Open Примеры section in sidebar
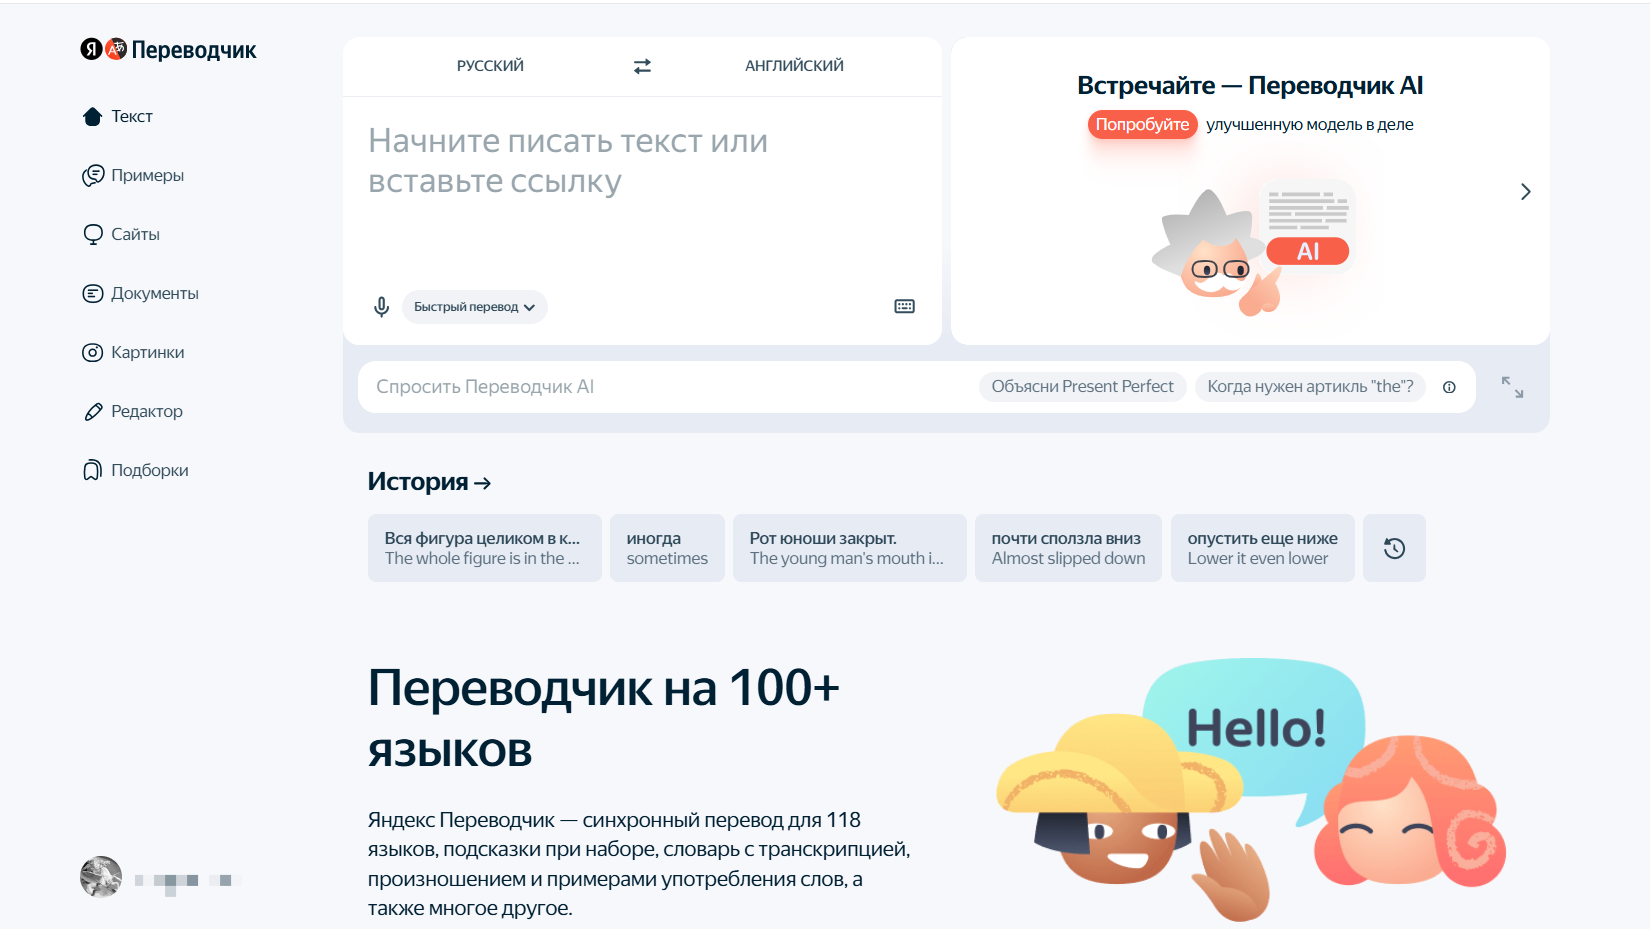This screenshot has height=929, width=1650. (x=133, y=175)
